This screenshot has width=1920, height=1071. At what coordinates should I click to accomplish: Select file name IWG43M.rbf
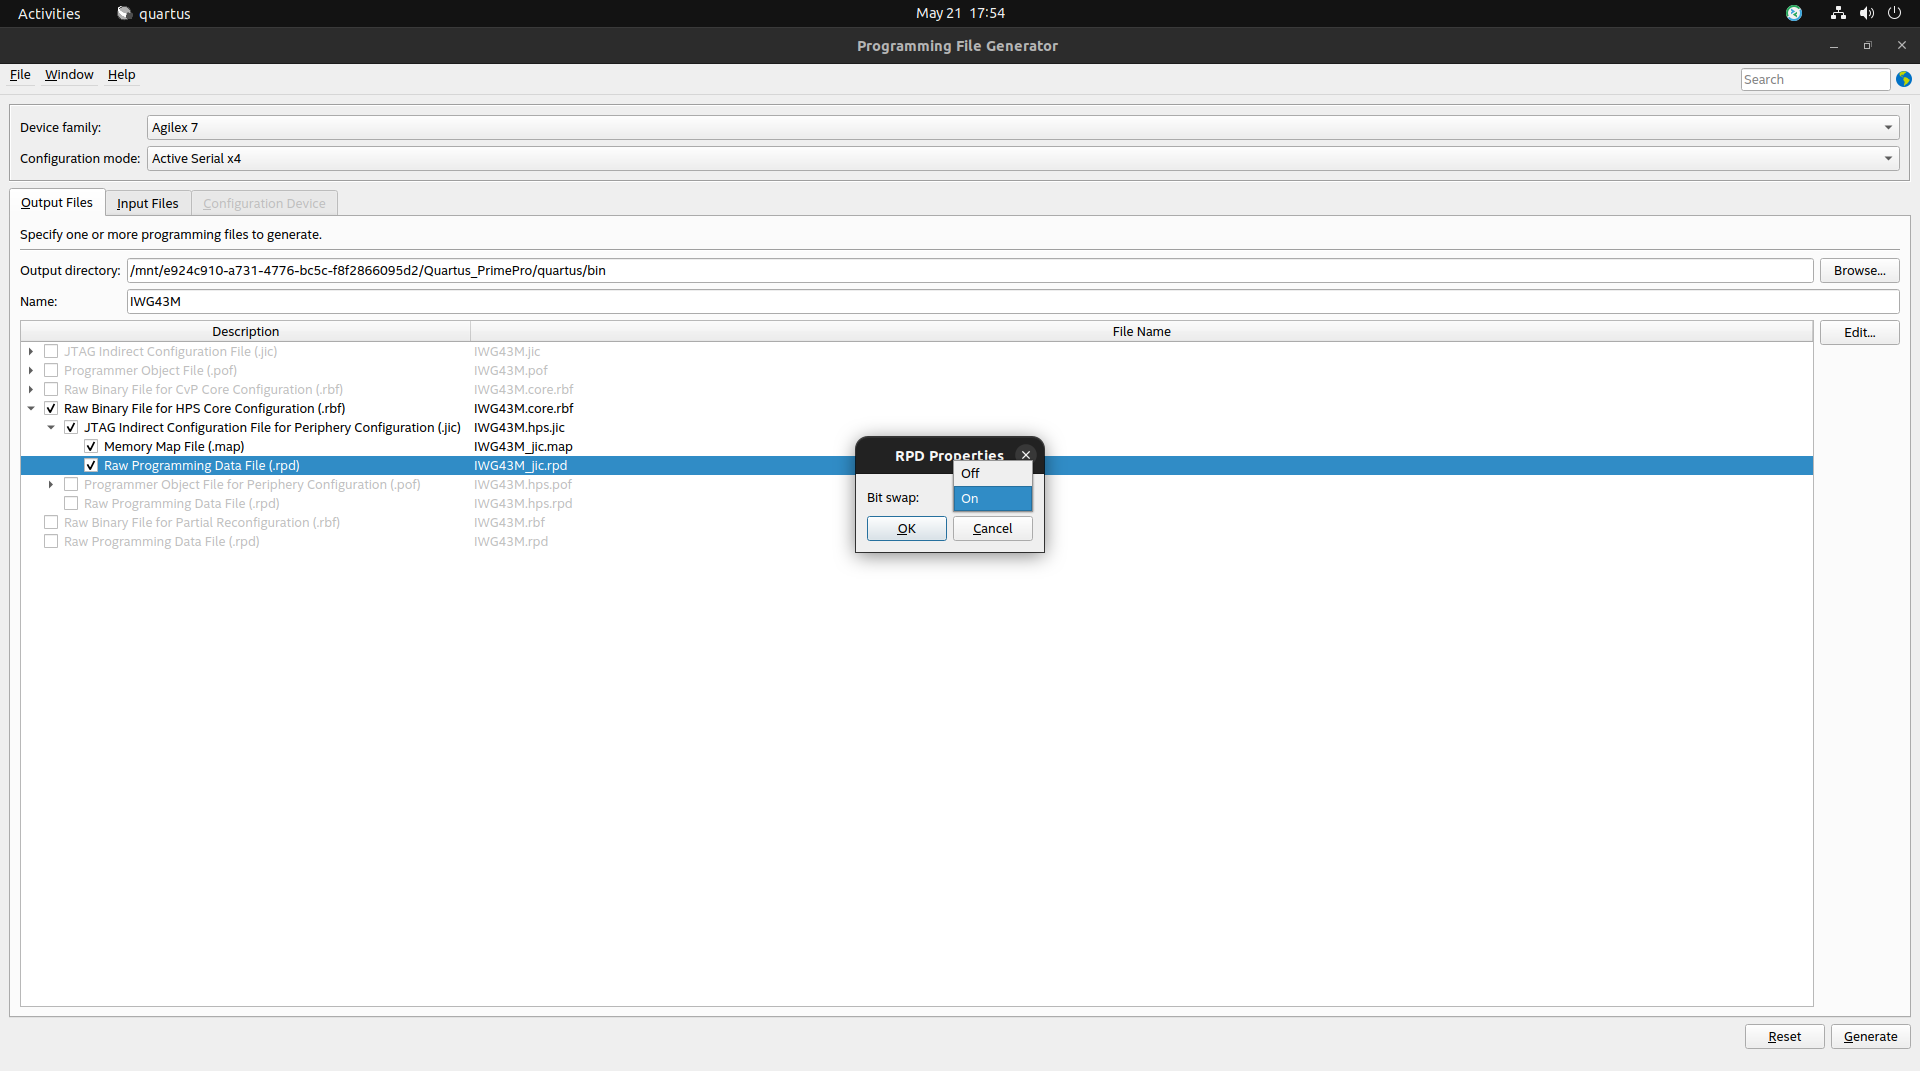point(509,522)
